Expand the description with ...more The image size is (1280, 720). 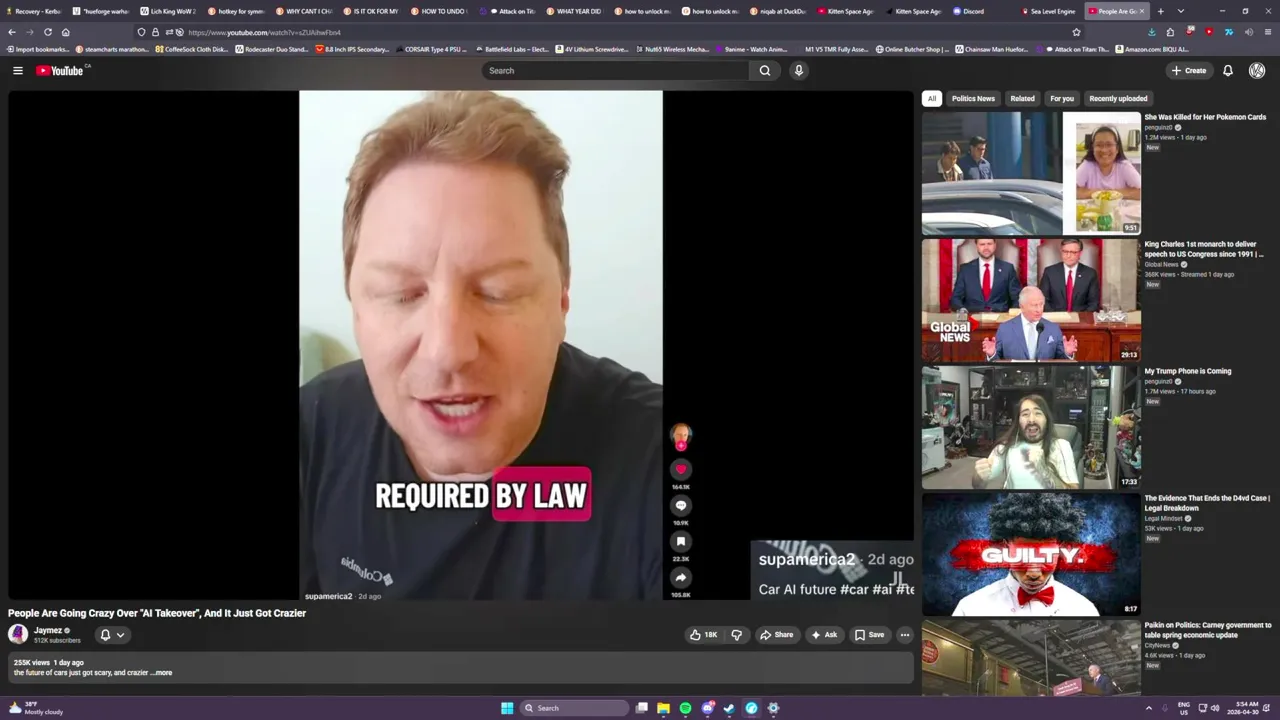162,673
